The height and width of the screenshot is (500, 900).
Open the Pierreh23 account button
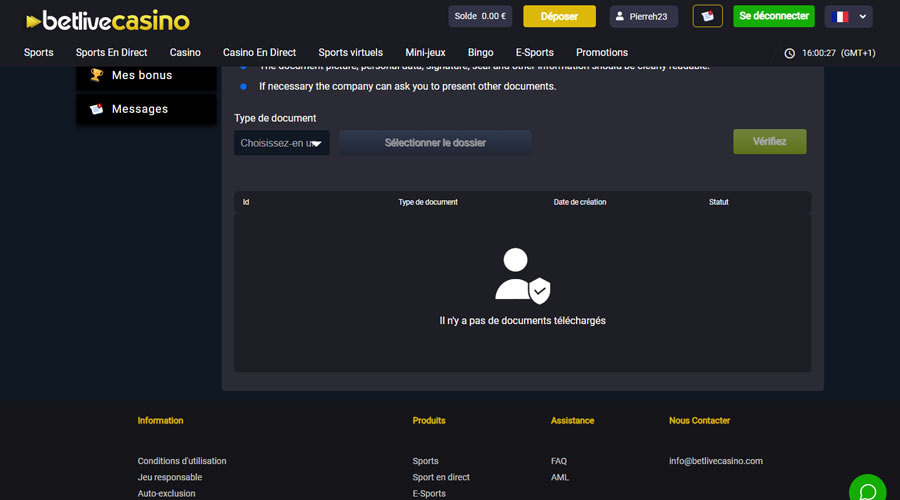(x=643, y=16)
